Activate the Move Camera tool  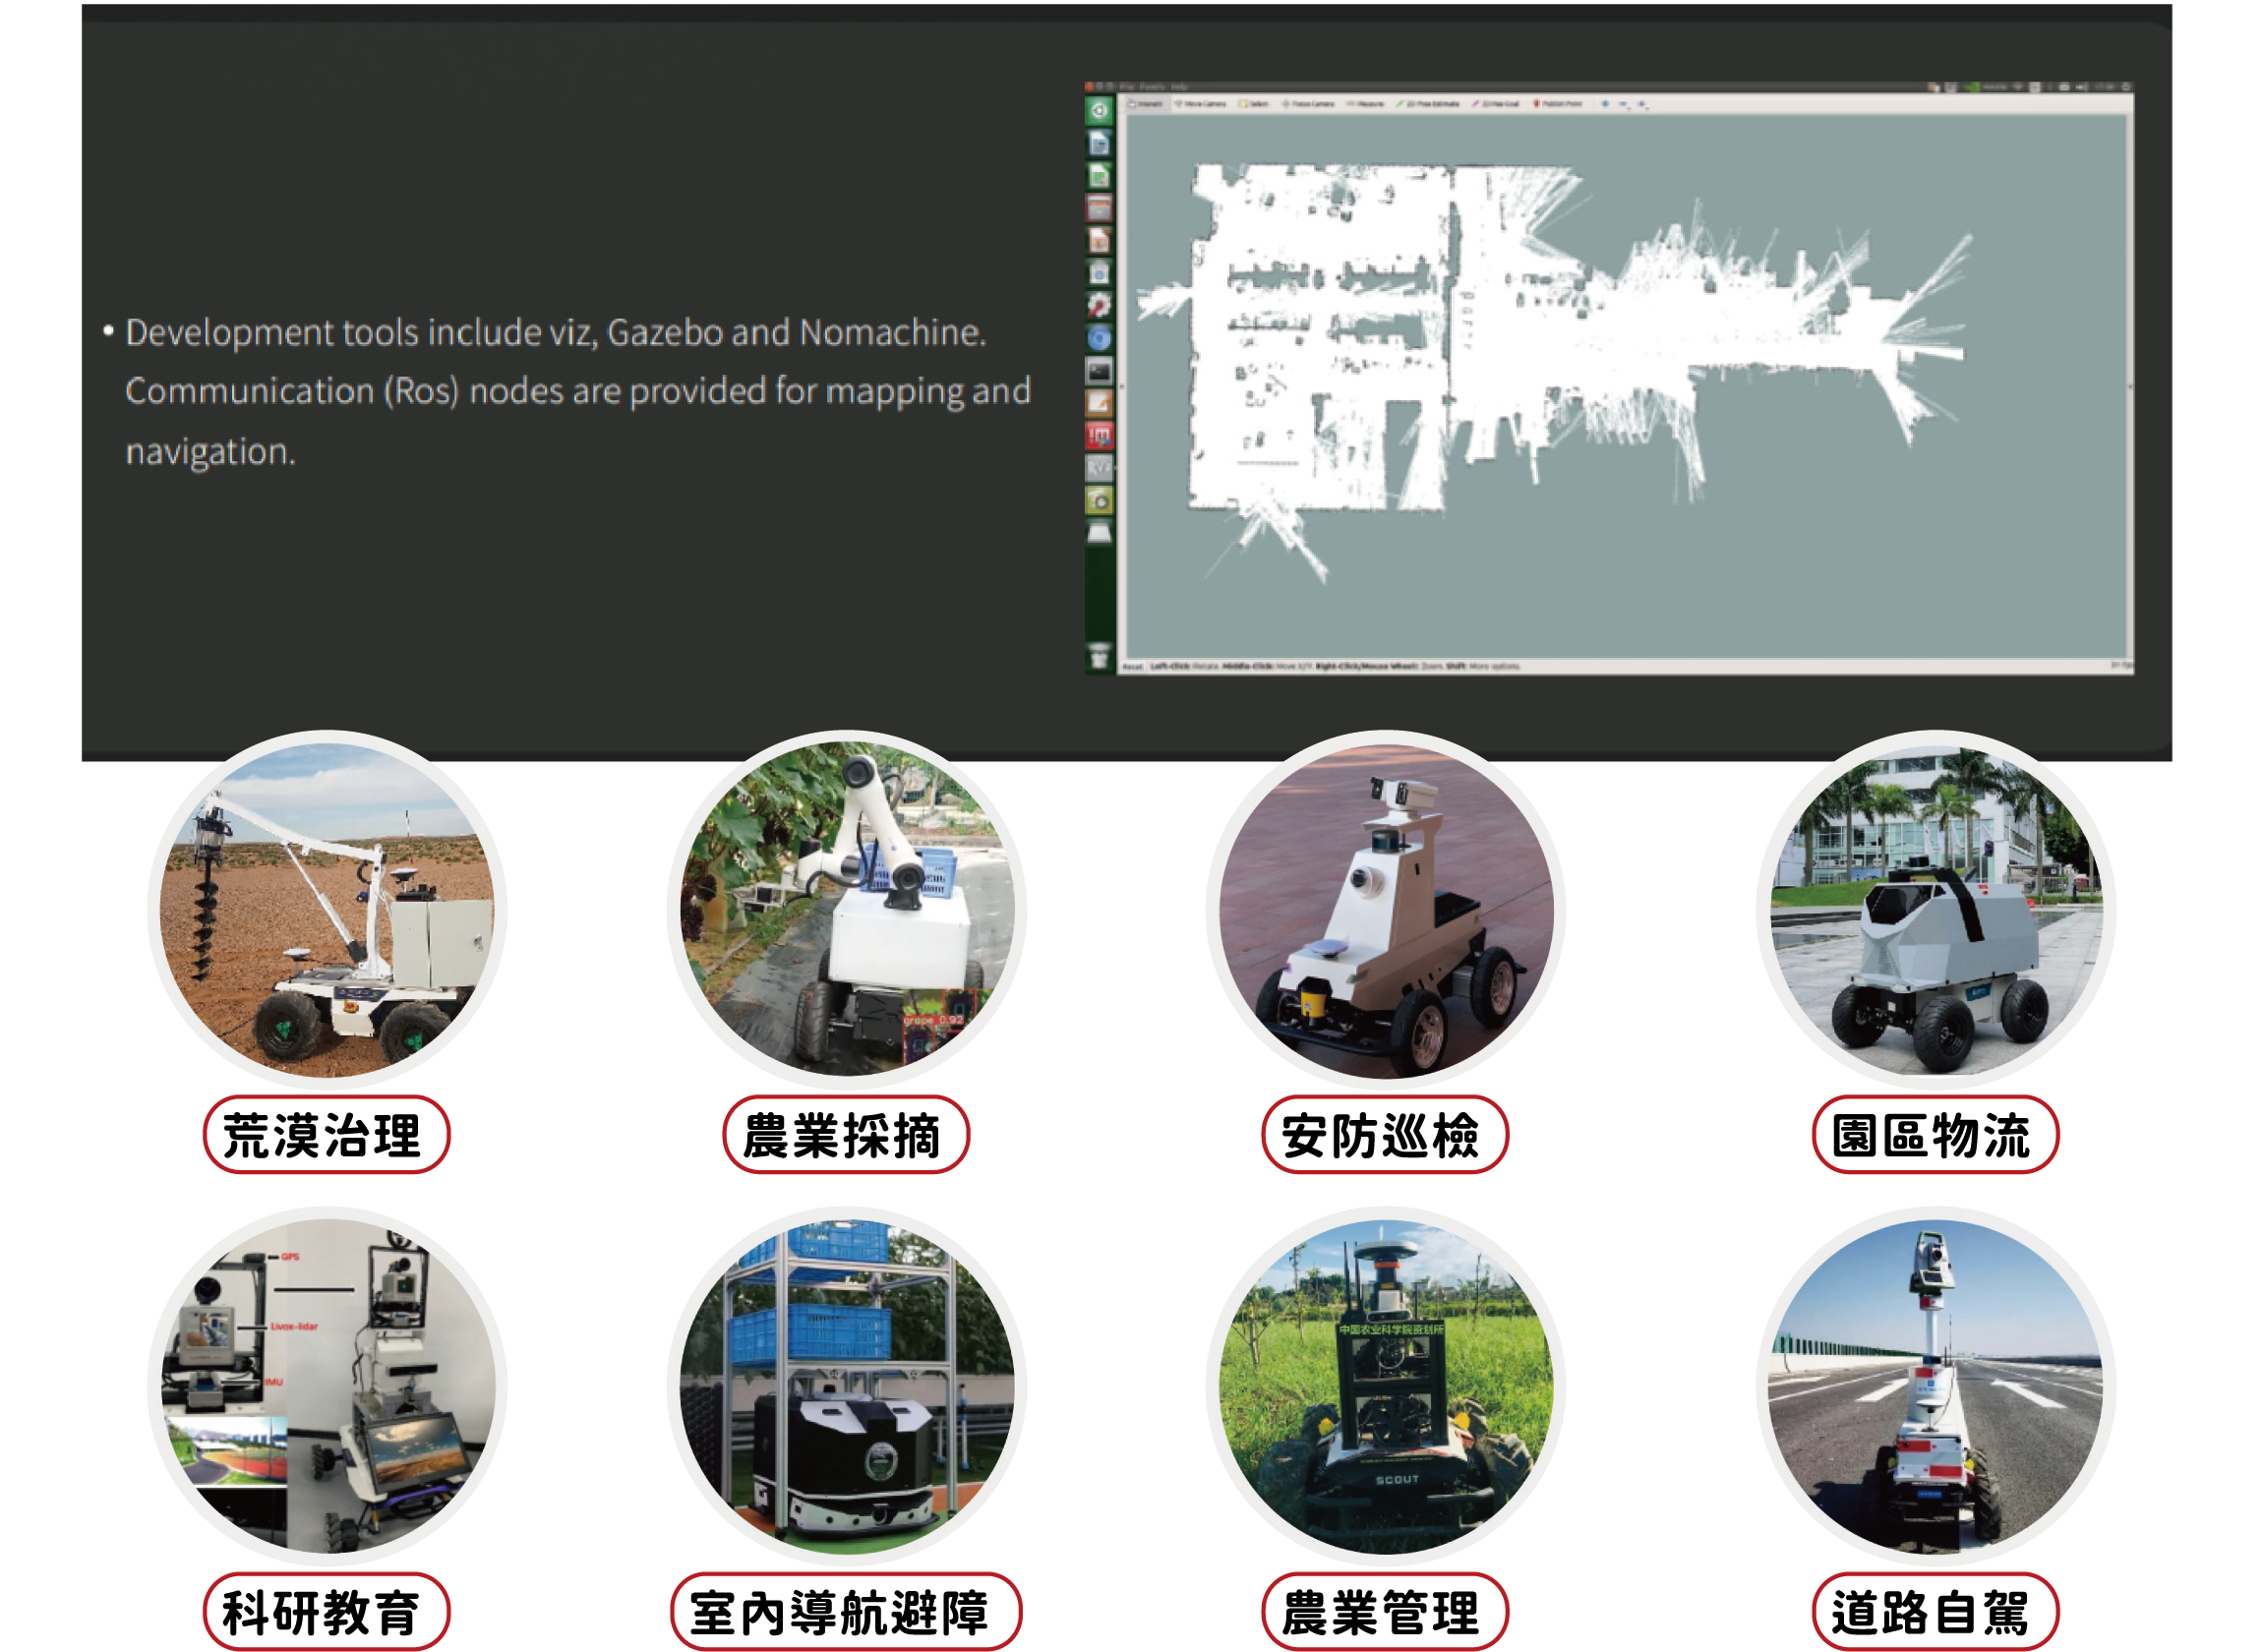coord(1202,104)
